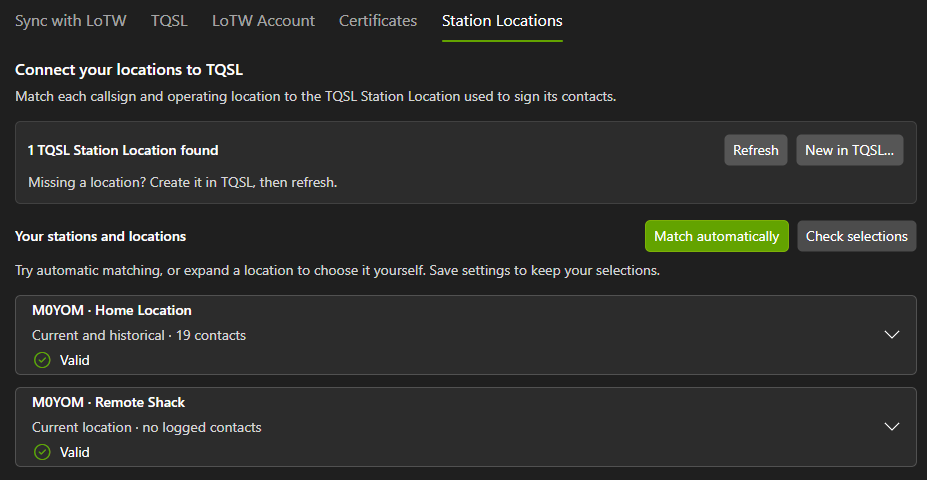
Task: Click New in TQSL... button
Action: coord(850,150)
